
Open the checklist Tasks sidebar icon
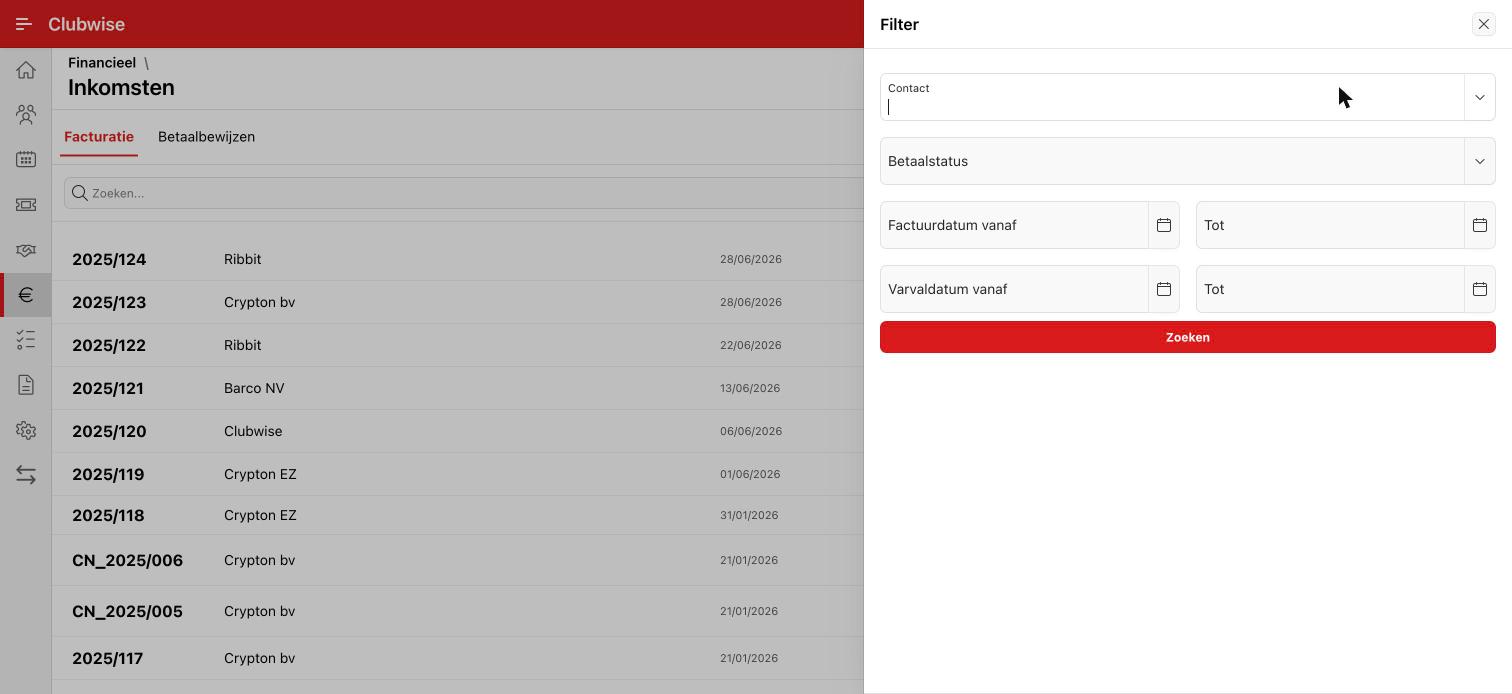pos(26,340)
